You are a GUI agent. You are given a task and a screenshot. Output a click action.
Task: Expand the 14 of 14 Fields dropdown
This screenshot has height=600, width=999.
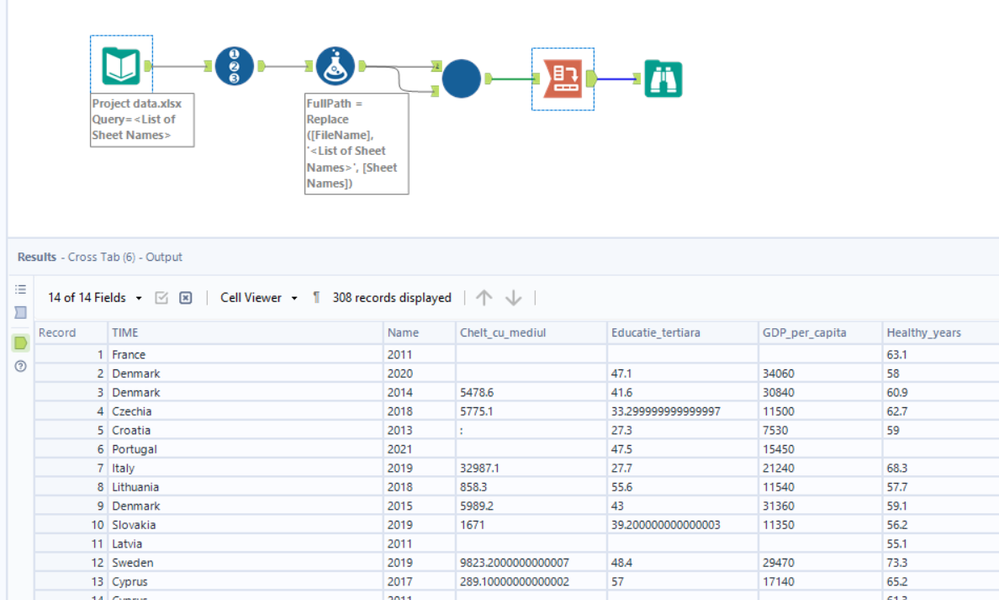point(95,298)
